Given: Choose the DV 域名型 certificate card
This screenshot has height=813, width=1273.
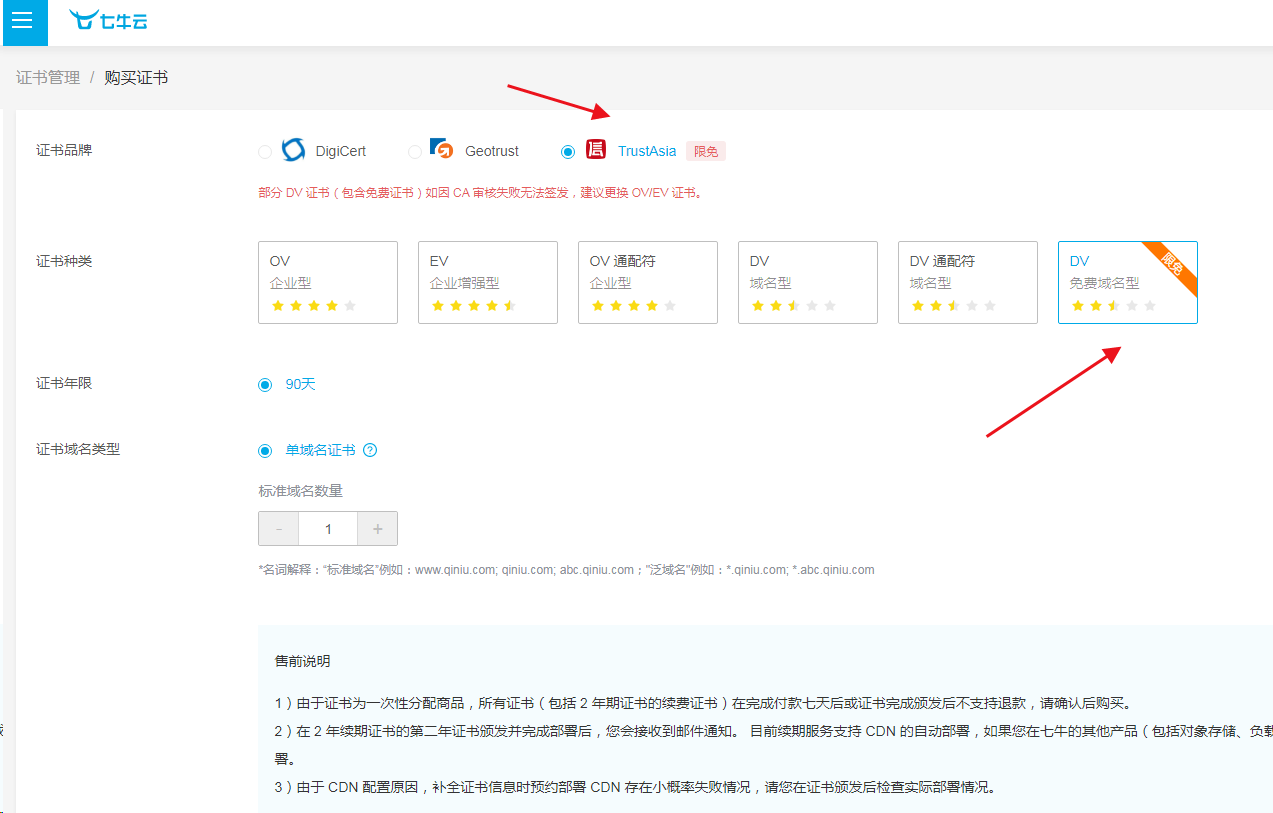Looking at the screenshot, I should coord(808,282).
